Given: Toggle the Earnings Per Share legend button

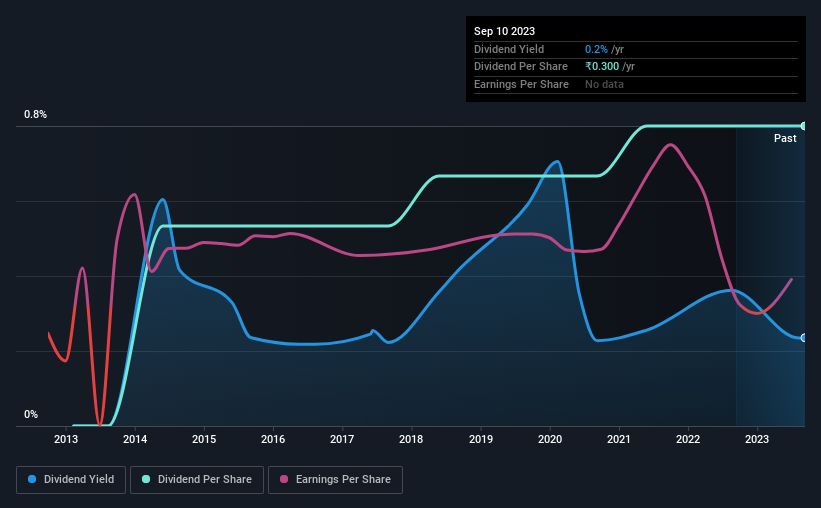Looking at the screenshot, I should coord(335,480).
